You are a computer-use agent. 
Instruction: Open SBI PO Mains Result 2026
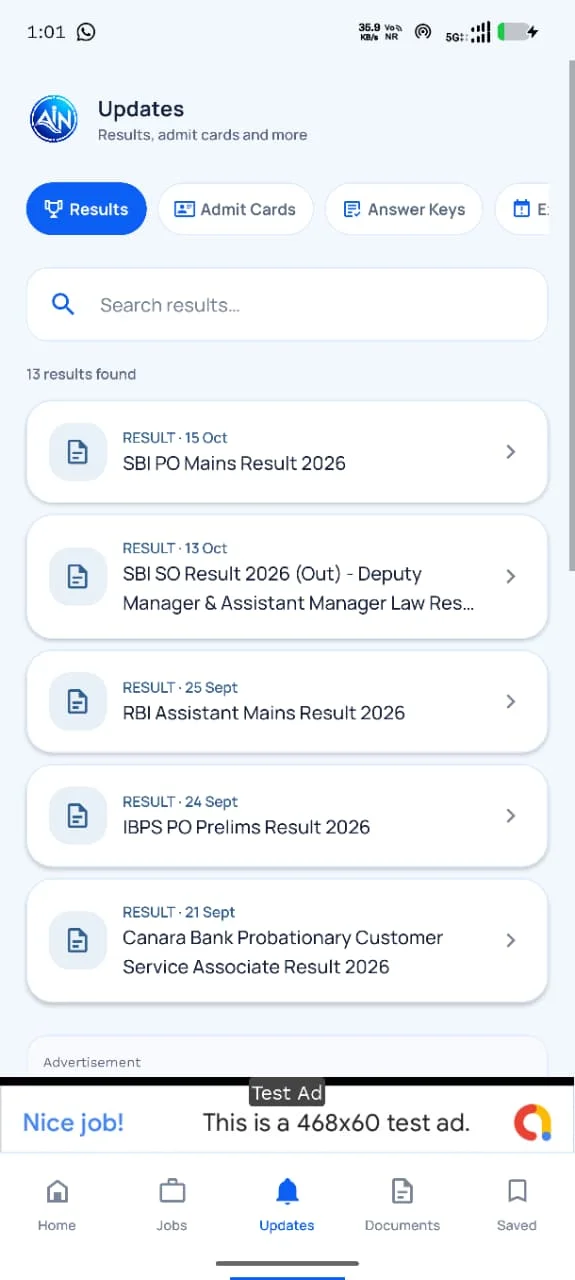287,452
